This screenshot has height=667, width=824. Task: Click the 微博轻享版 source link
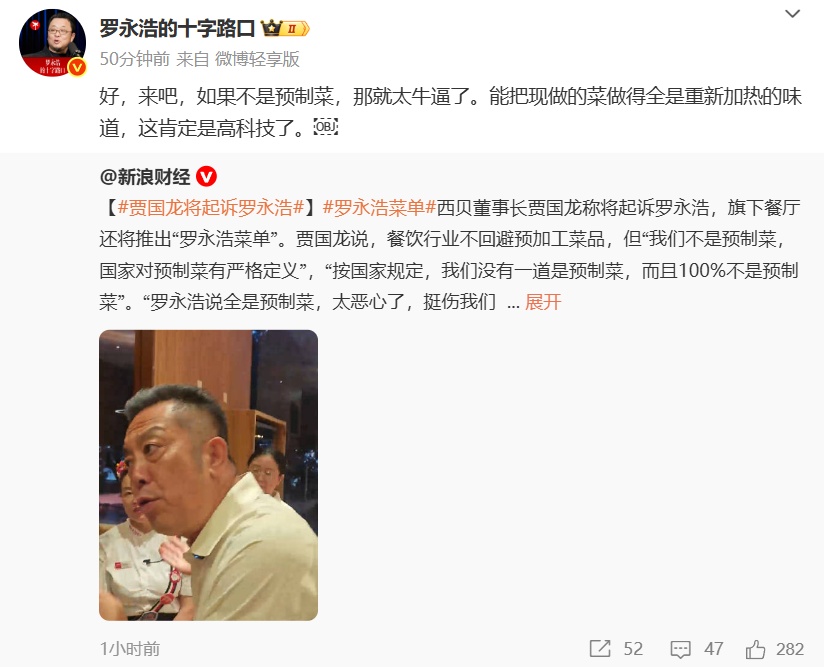(x=257, y=59)
